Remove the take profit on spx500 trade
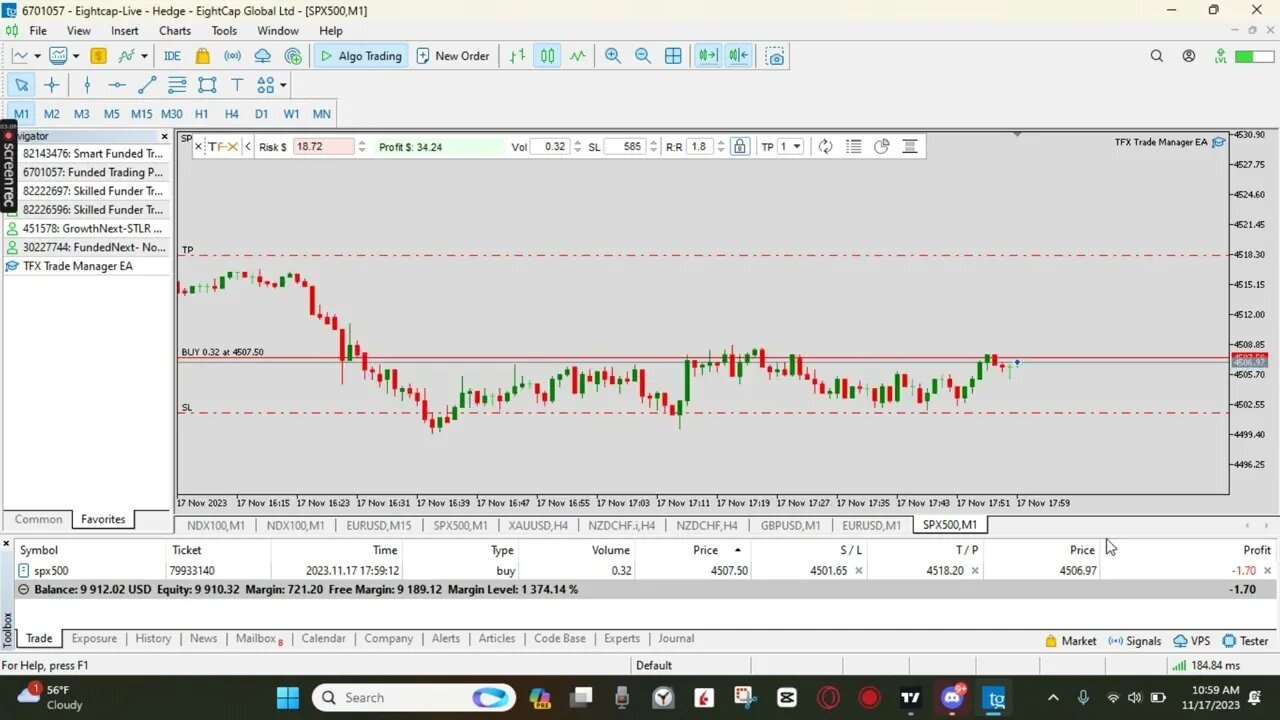This screenshot has height=720, width=1280. 975,571
